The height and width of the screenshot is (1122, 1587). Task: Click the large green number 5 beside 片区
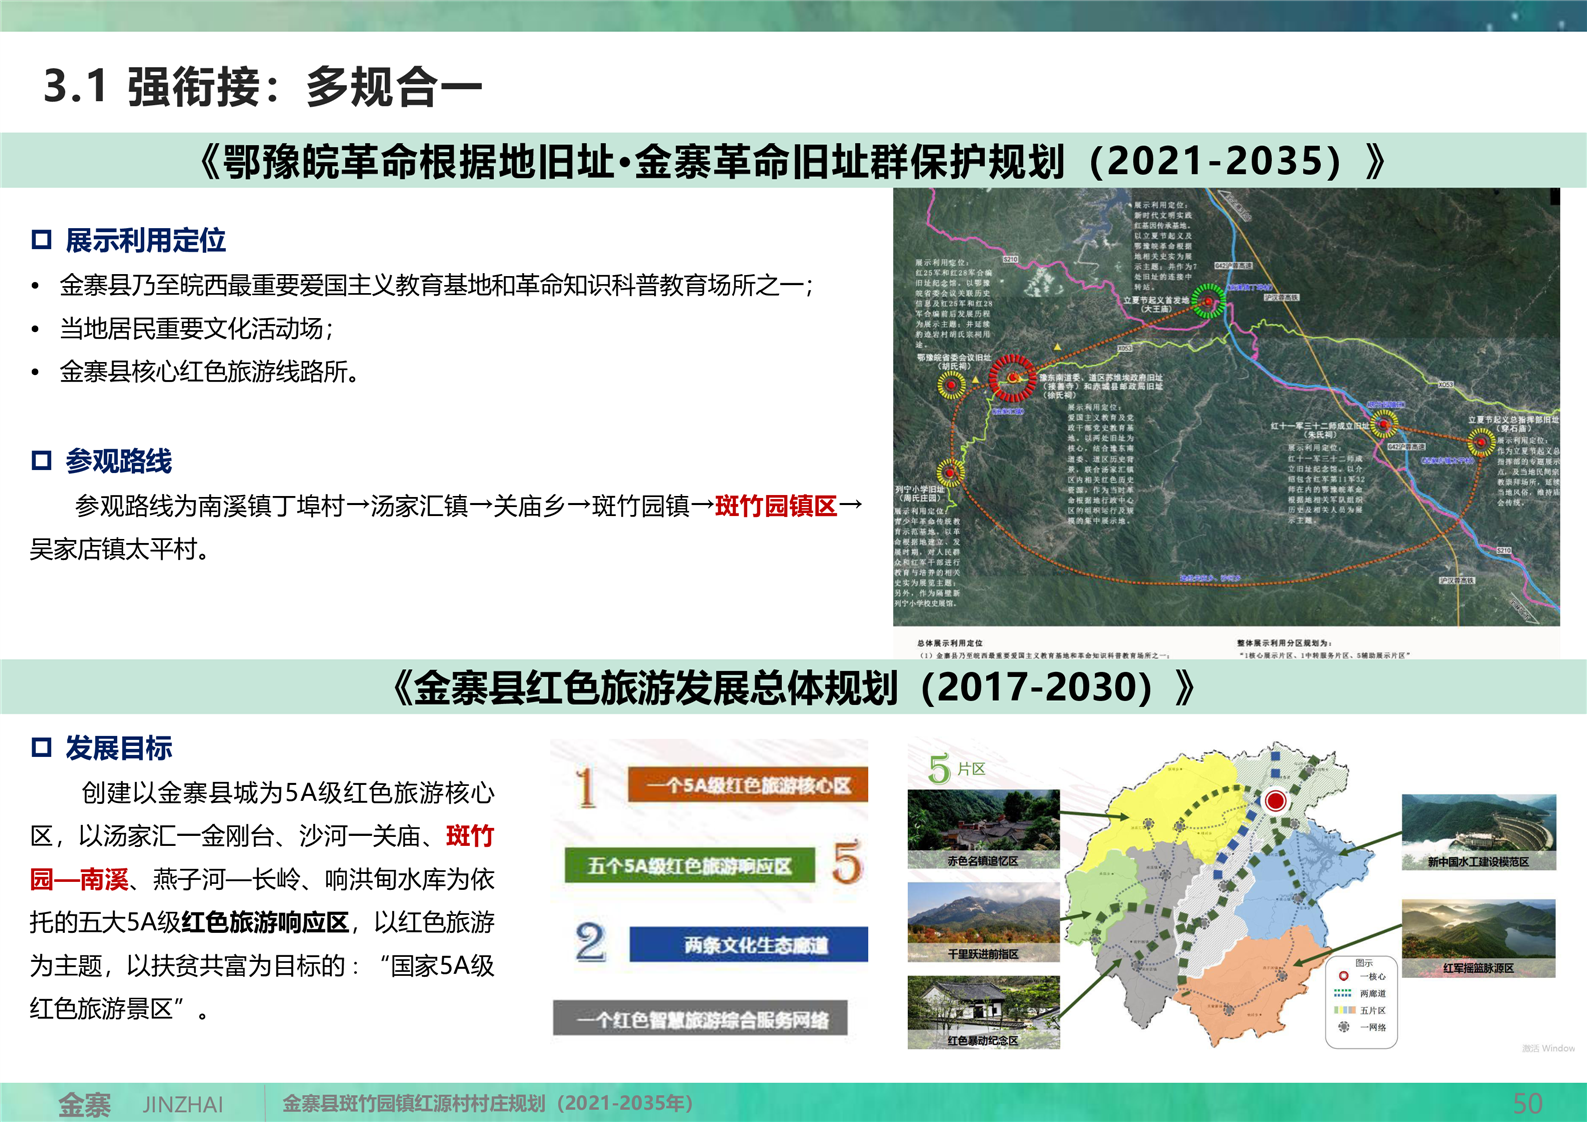pyautogui.click(x=939, y=769)
